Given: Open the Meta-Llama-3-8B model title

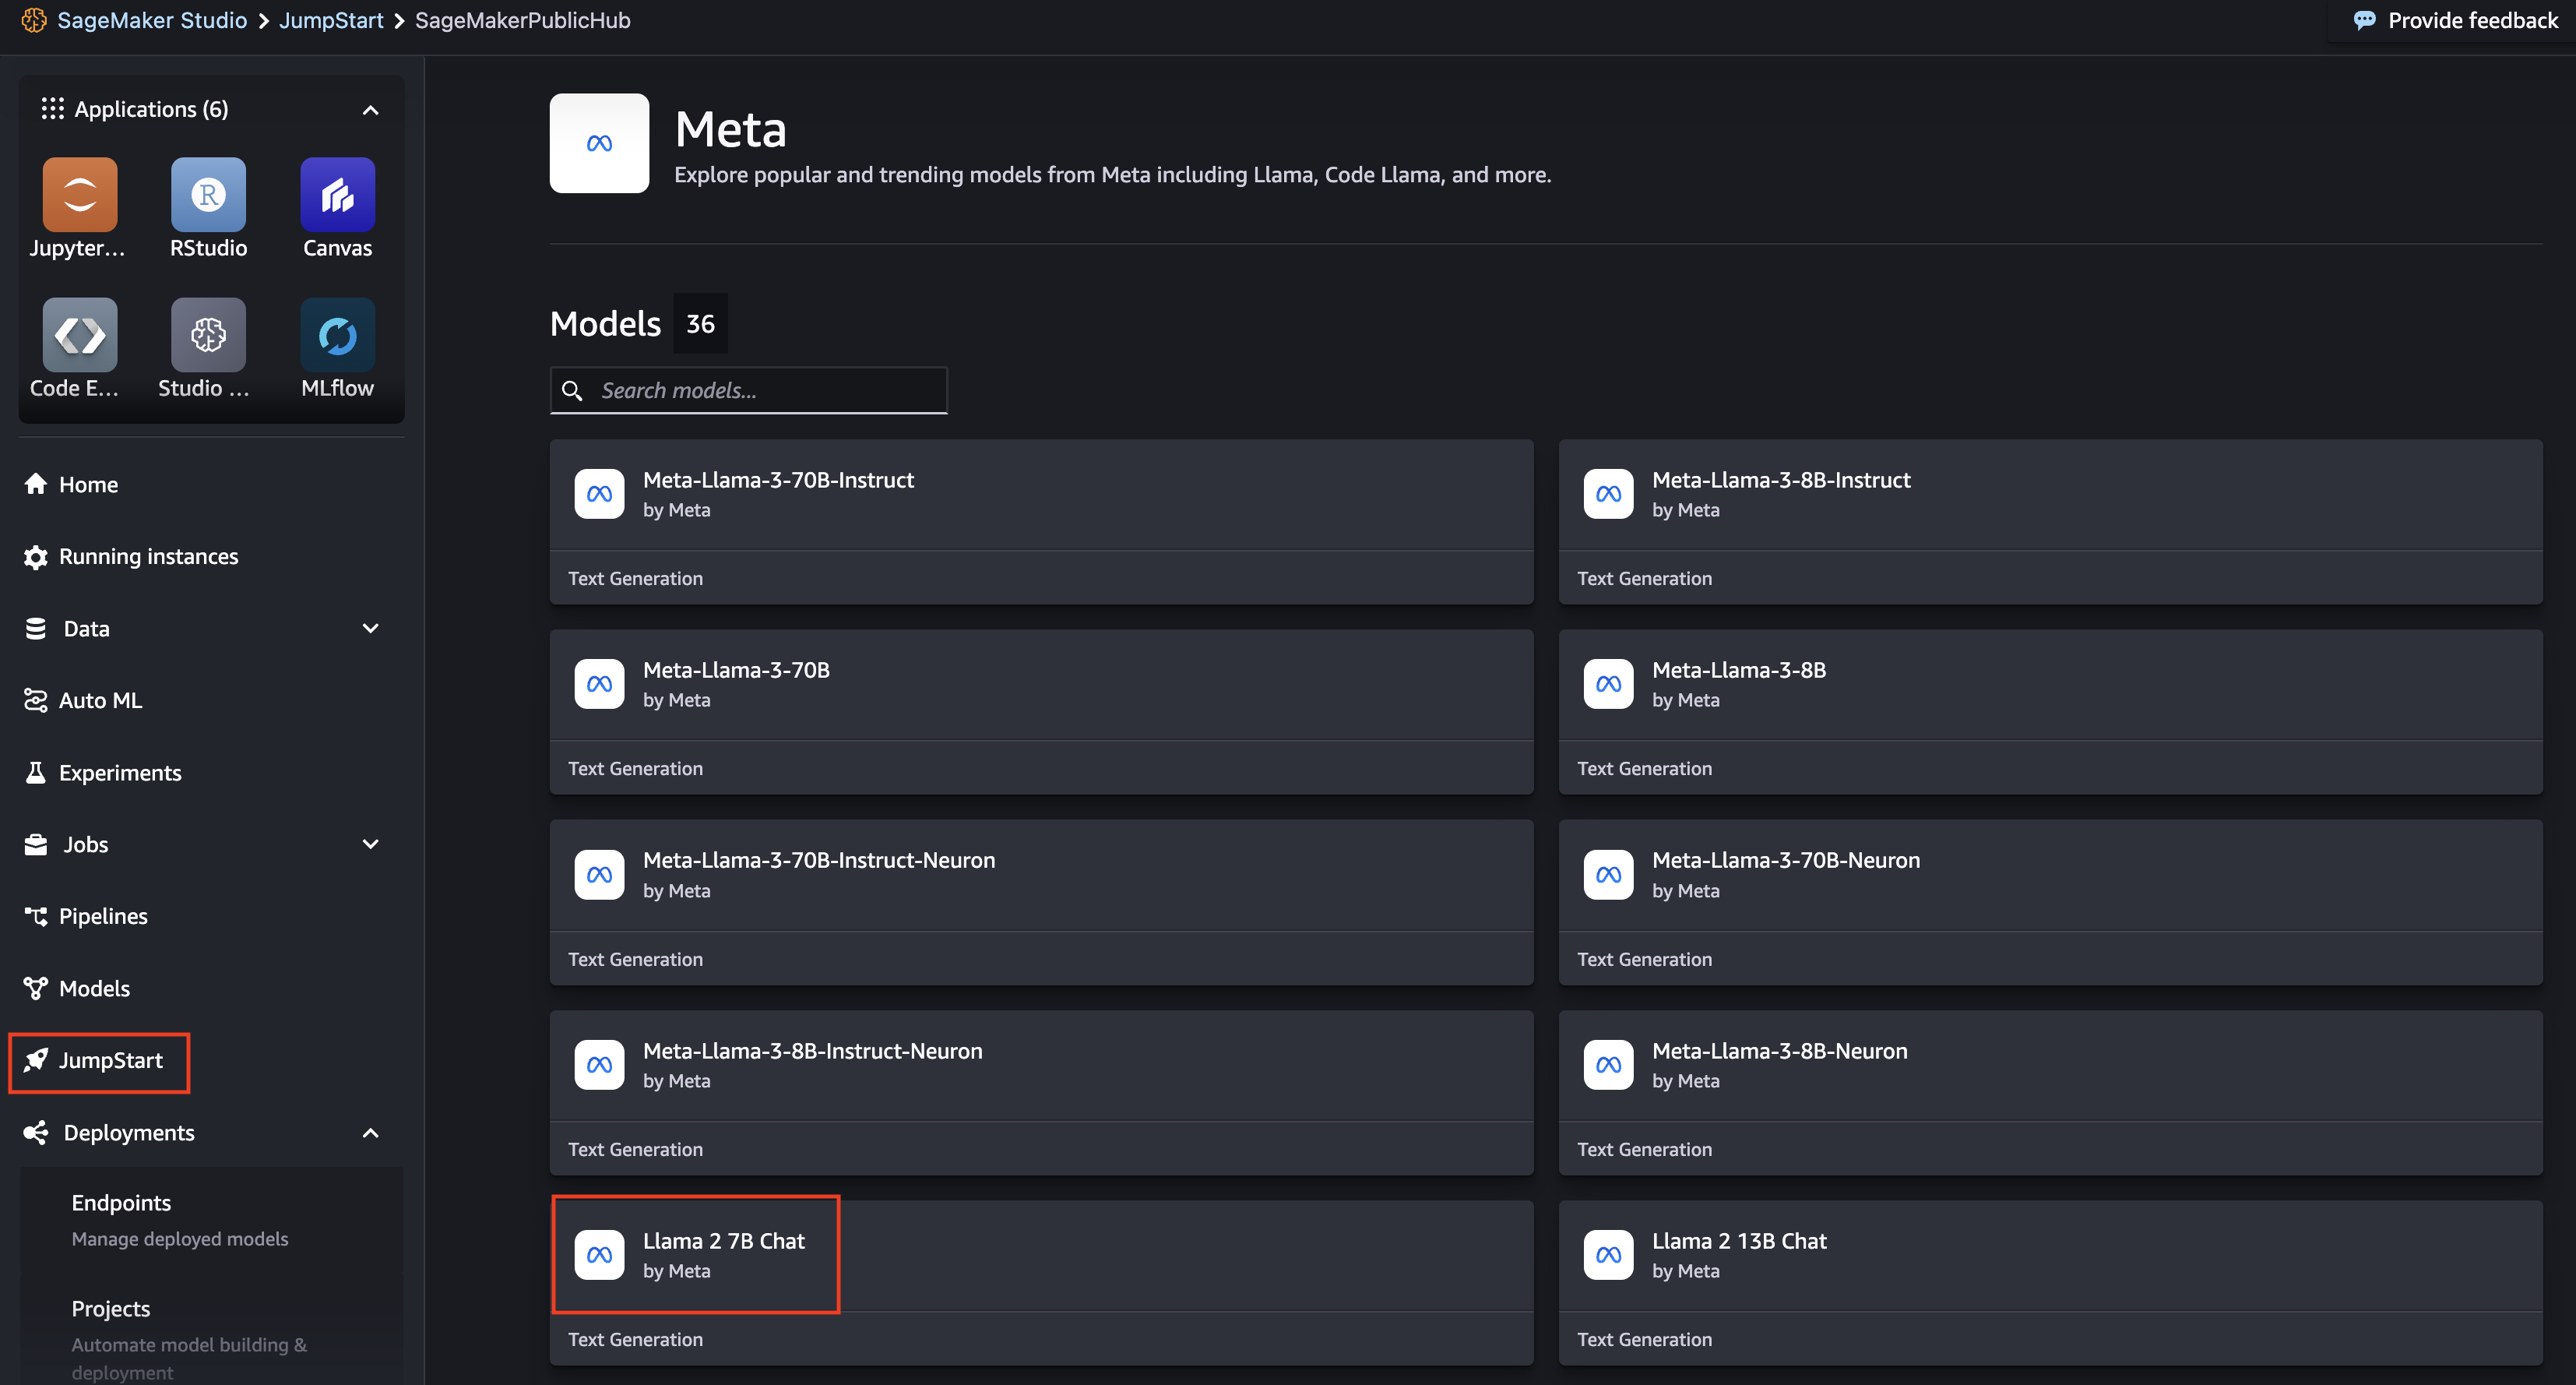Looking at the screenshot, I should pyautogui.click(x=1739, y=670).
